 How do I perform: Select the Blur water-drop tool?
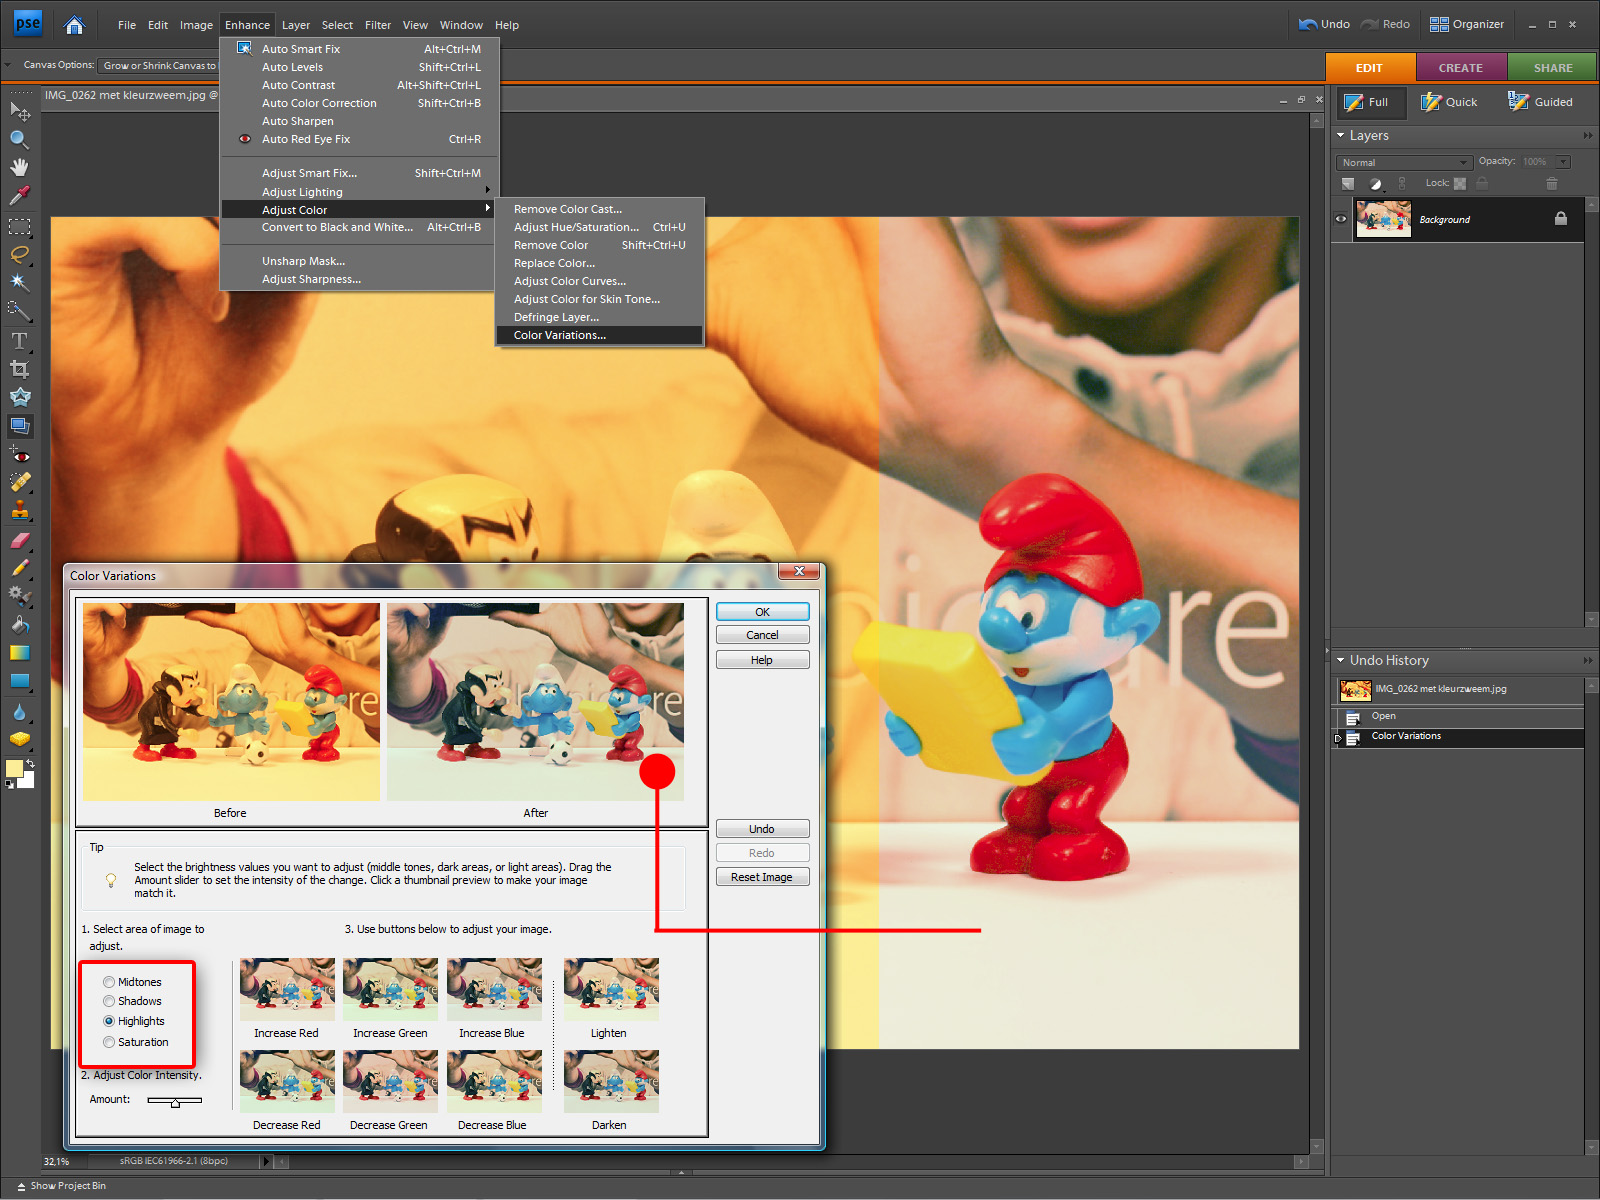(19, 712)
